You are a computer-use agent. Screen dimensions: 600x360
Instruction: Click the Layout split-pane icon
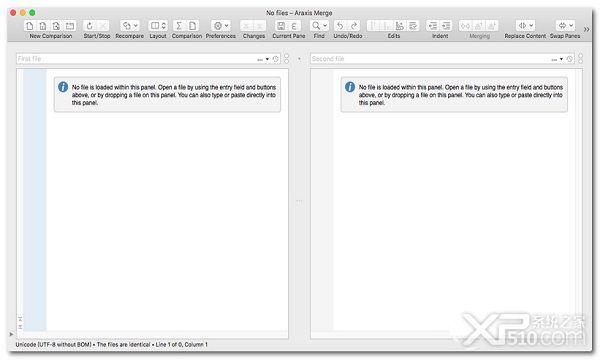coord(155,26)
